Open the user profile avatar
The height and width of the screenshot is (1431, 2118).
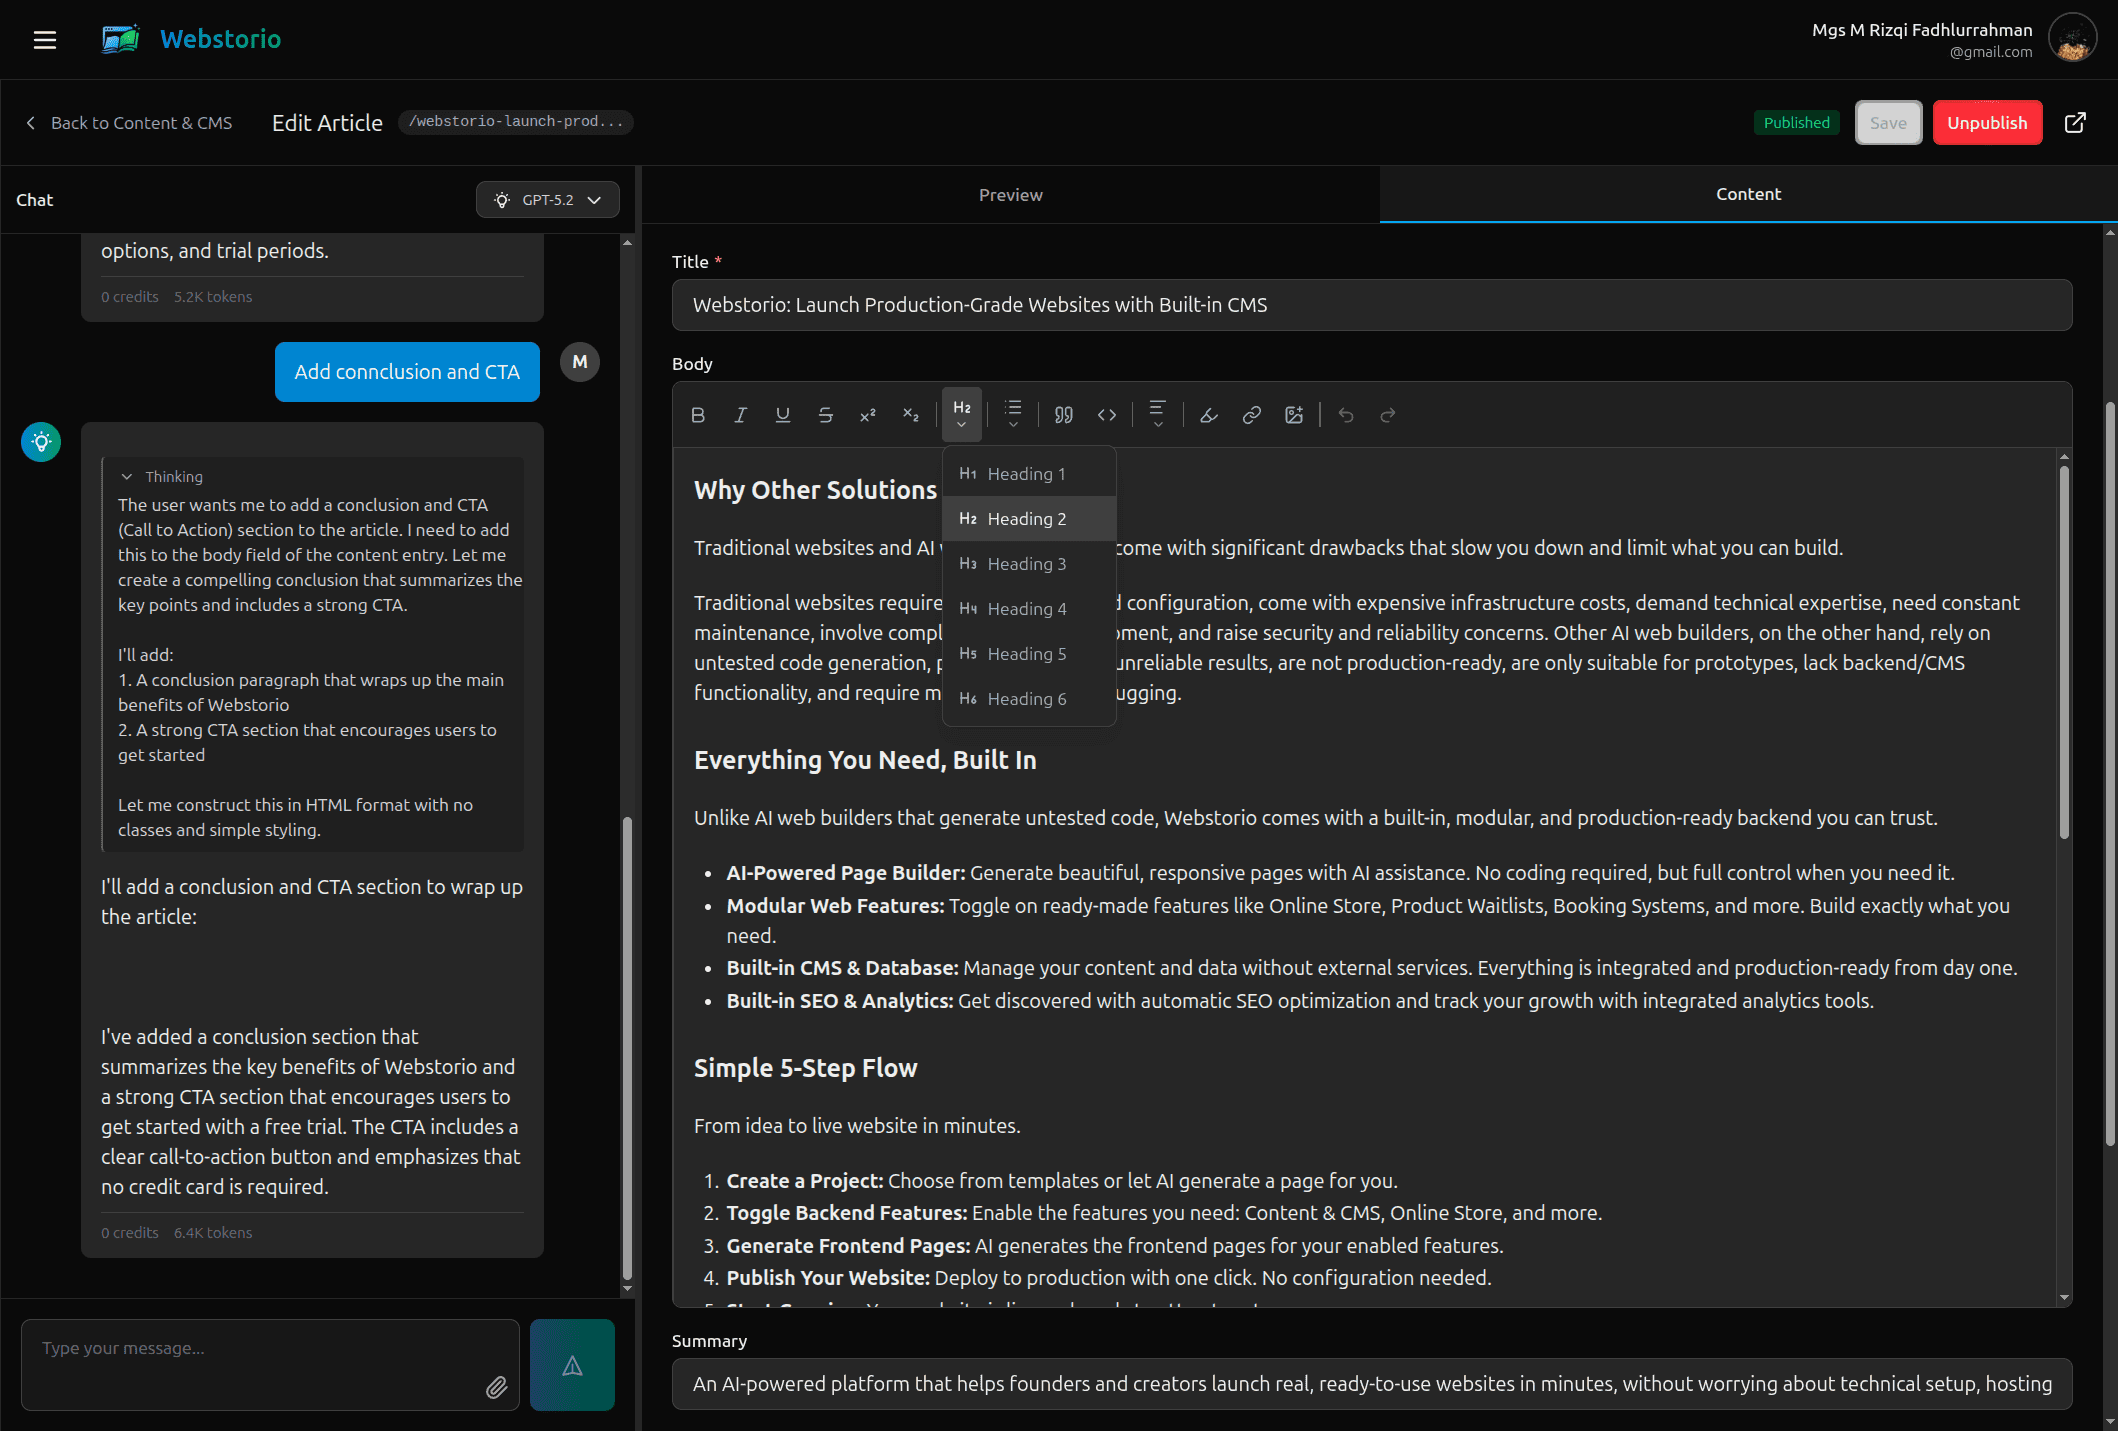[2072, 38]
